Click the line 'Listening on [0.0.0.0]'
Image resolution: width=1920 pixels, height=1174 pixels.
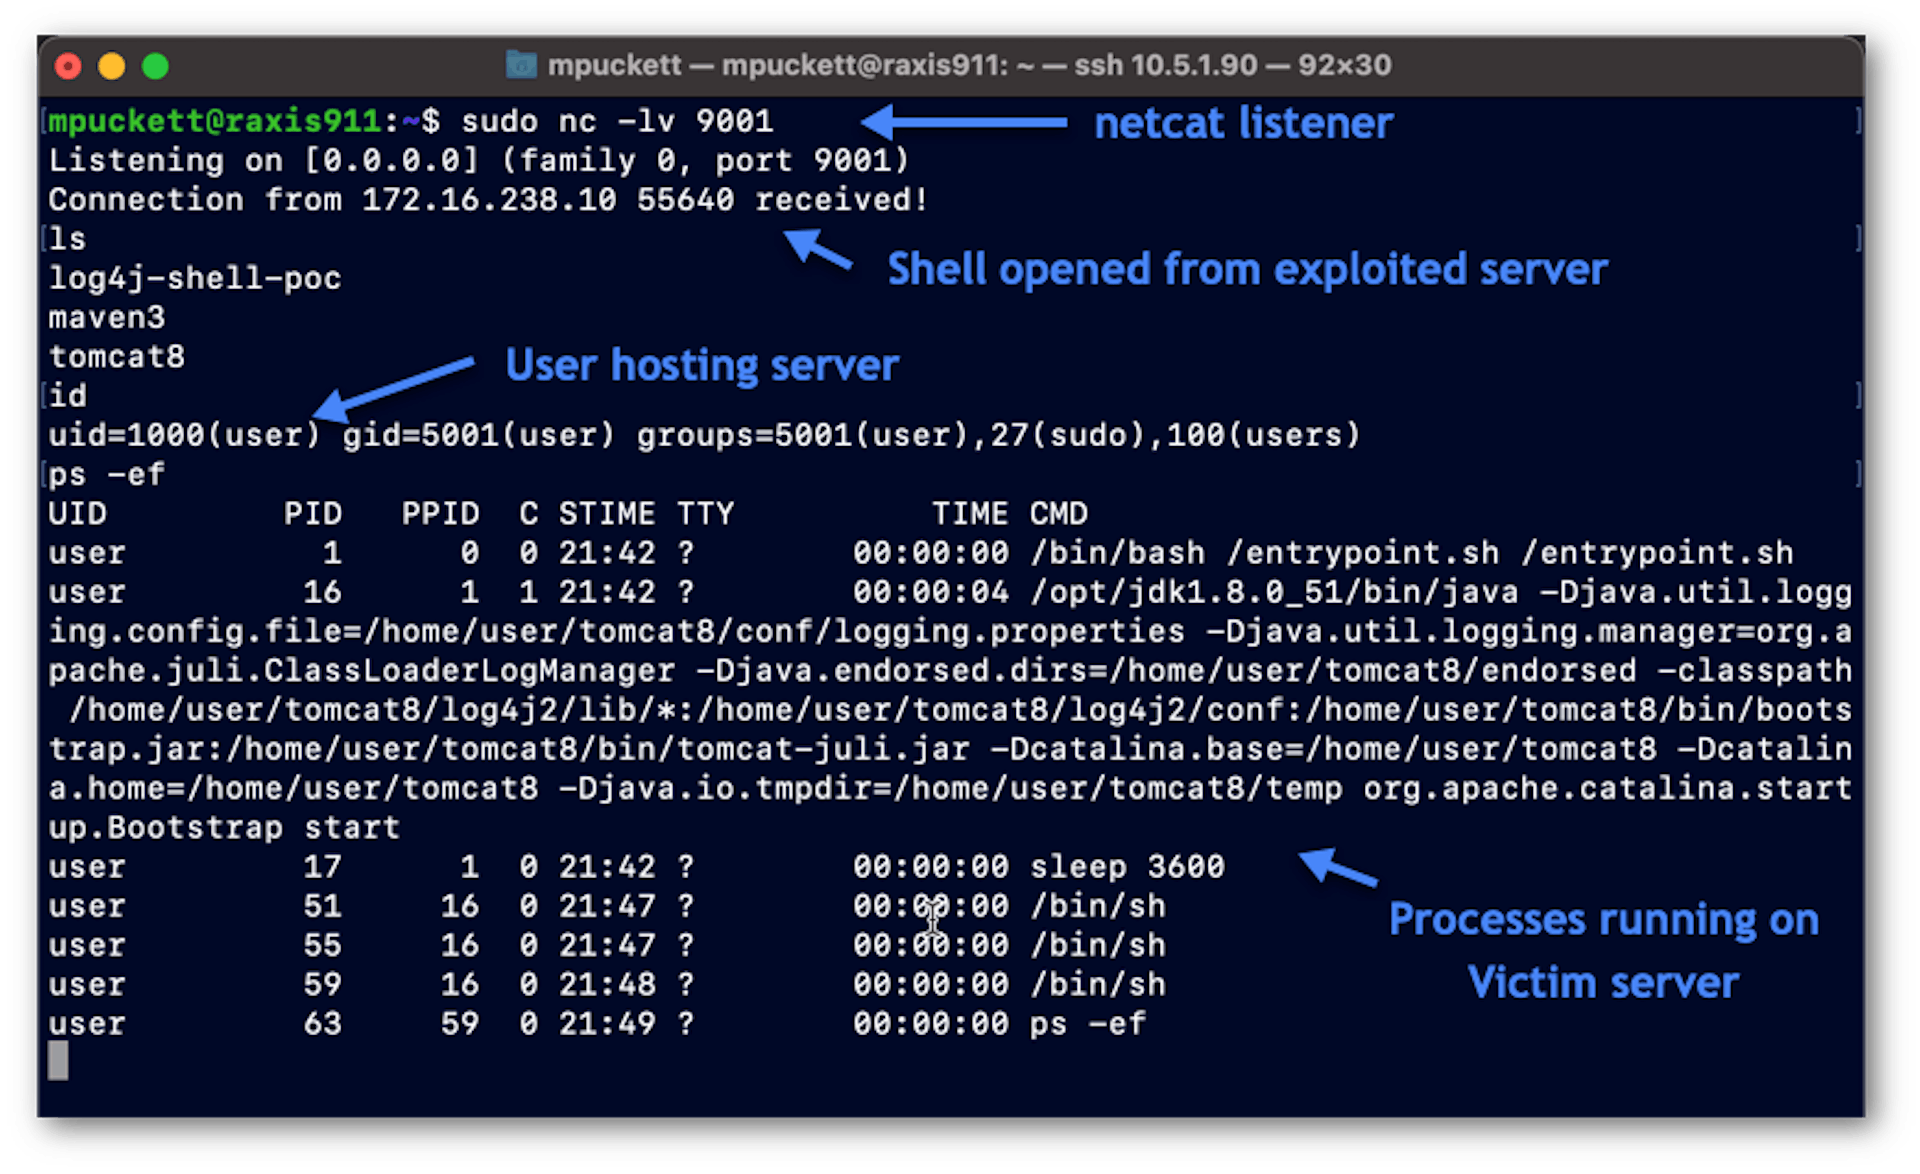[x=264, y=160]
